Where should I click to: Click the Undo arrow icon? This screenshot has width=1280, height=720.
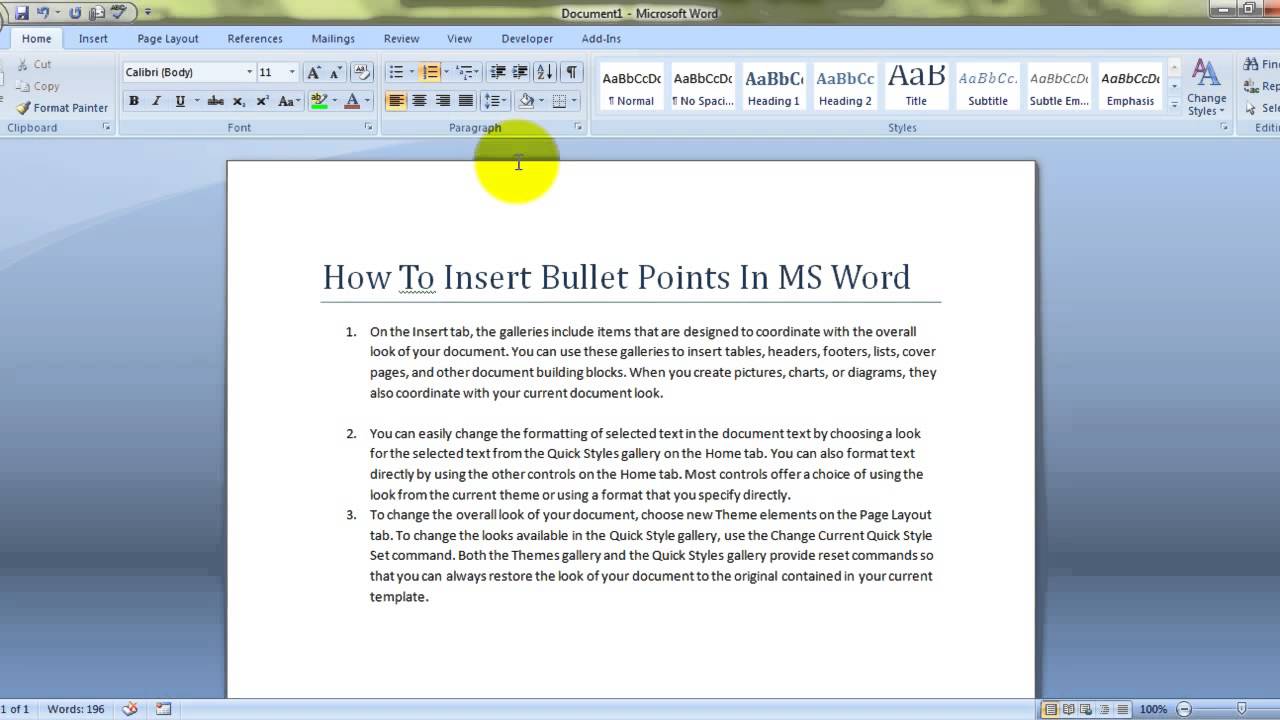(43, 13)
